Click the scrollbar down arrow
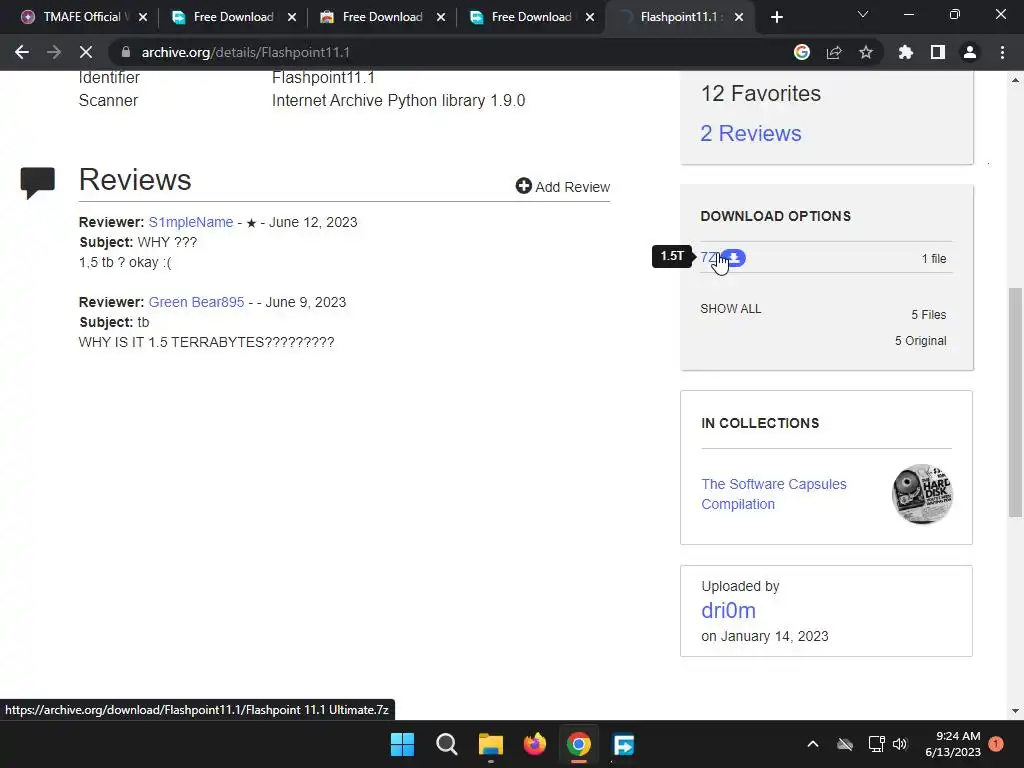This screenshot has height=768, width=1024. tap(1016, 711)
